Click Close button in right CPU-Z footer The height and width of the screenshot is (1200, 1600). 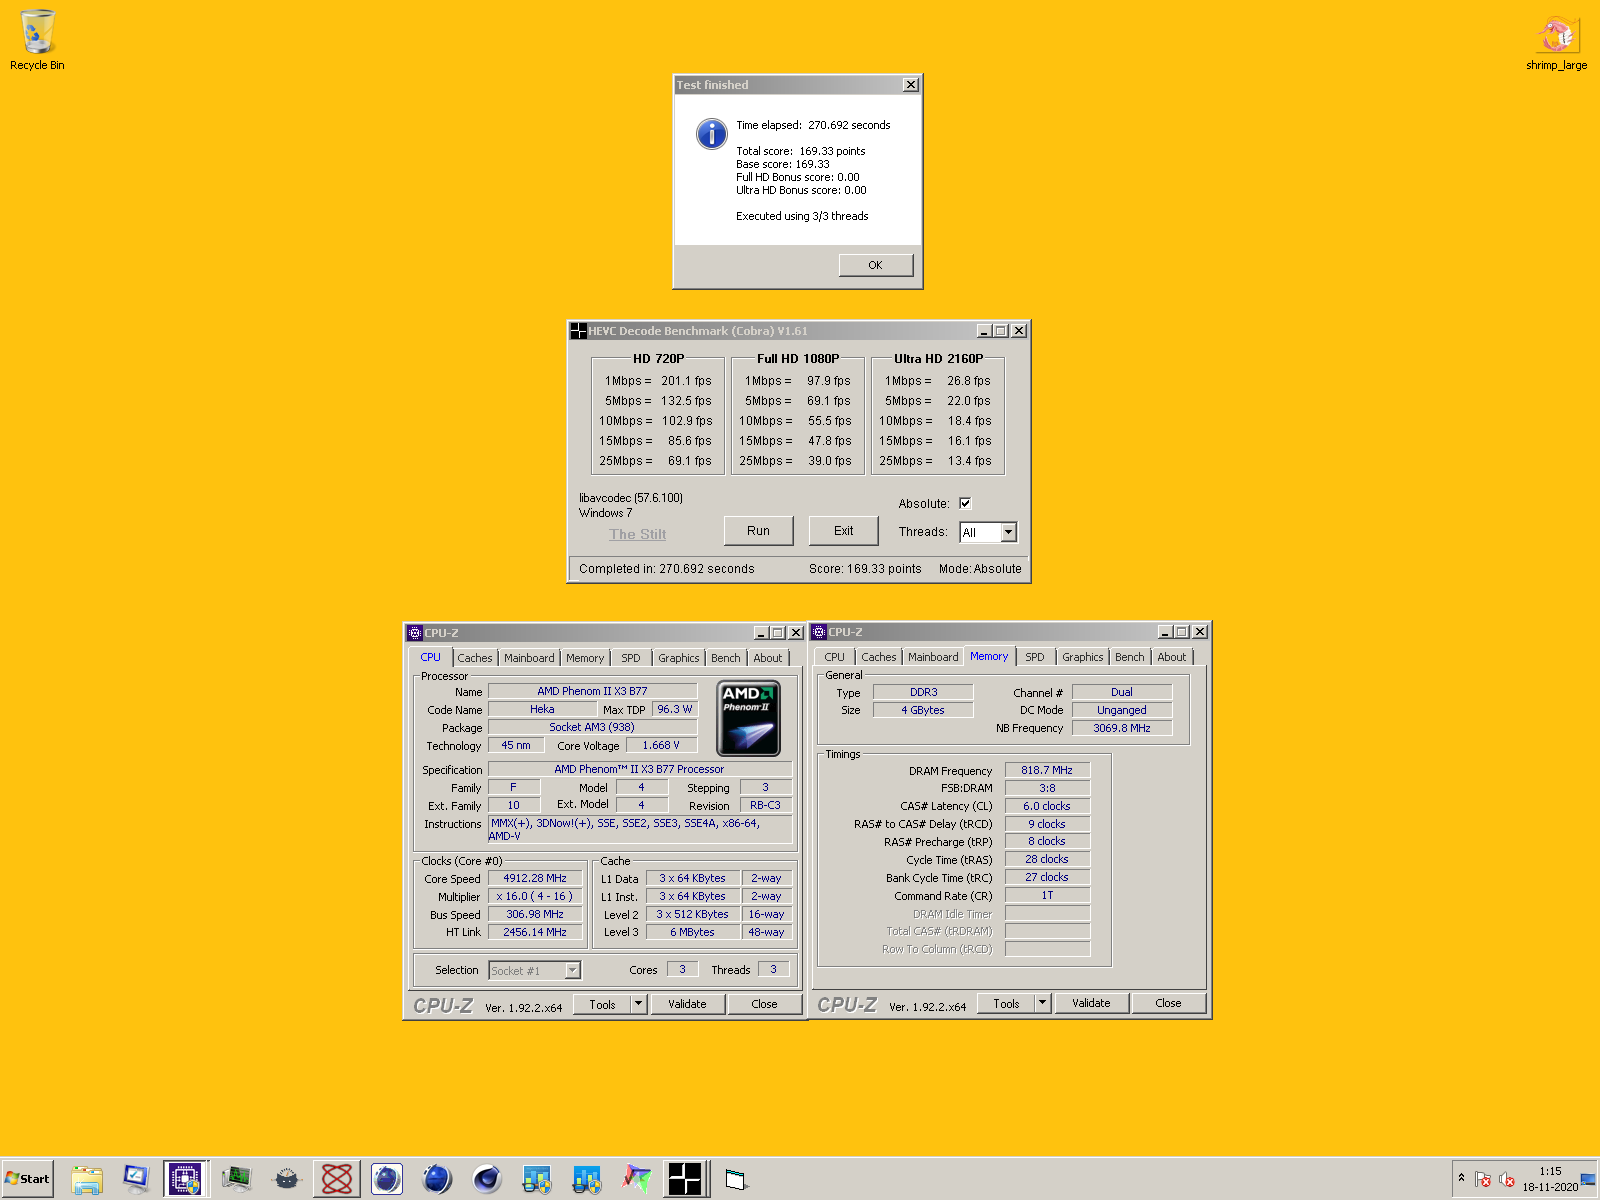click(1169, 1003)
